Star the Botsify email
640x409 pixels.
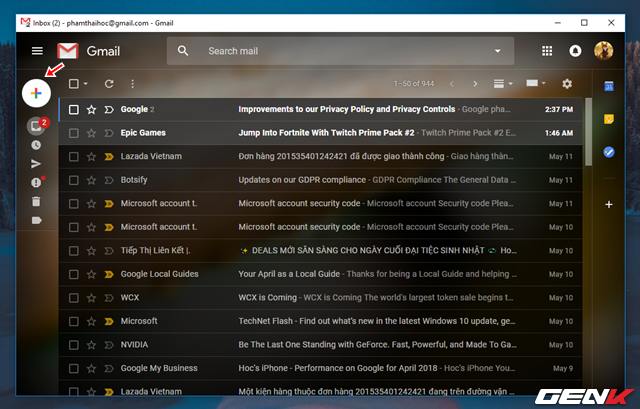(x=91, y=180)
